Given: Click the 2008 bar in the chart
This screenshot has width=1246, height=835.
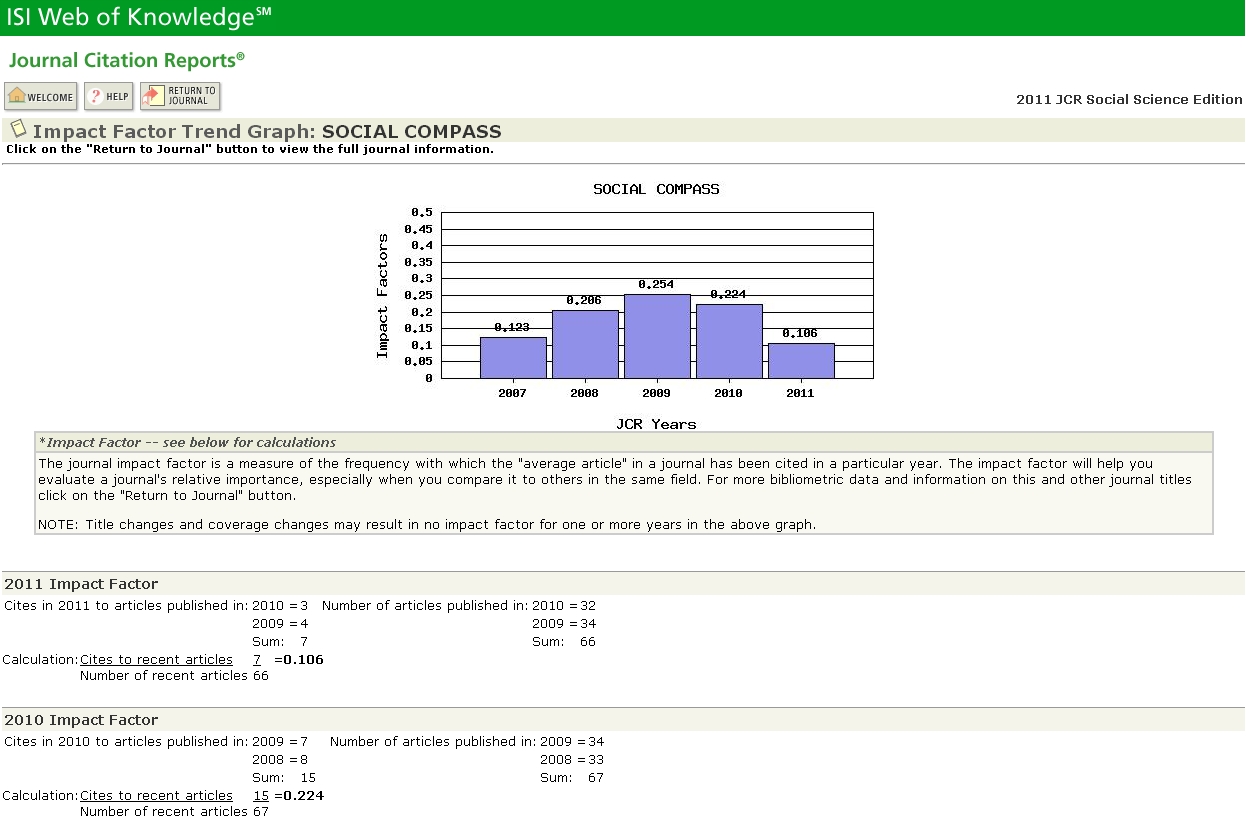Looking at the screenshot, I should click(x=585, y=344).
